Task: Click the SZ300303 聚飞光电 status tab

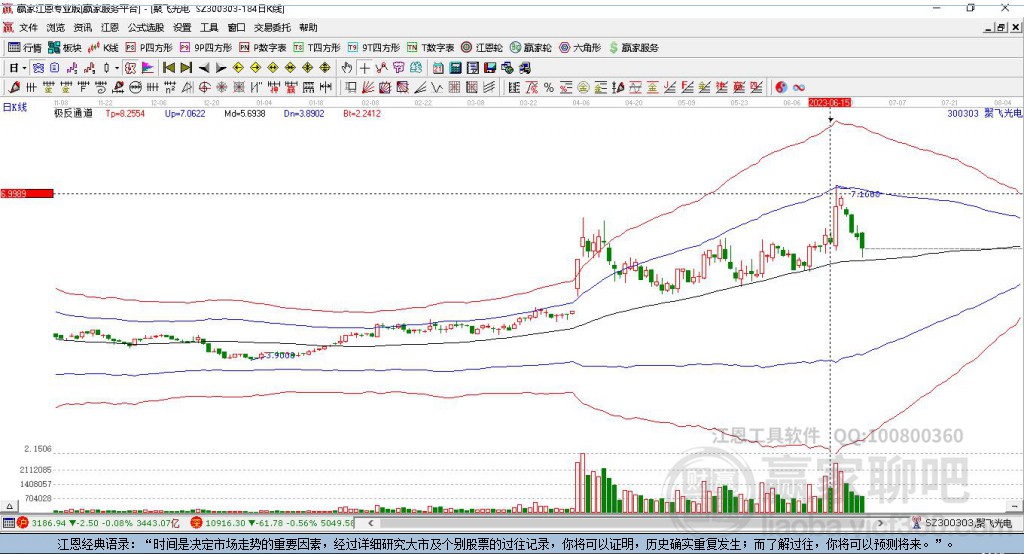Action: click(x=963, y=523)
